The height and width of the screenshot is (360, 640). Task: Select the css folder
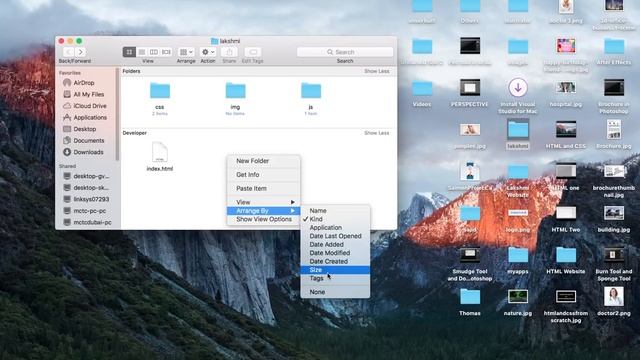pos(160,91)
